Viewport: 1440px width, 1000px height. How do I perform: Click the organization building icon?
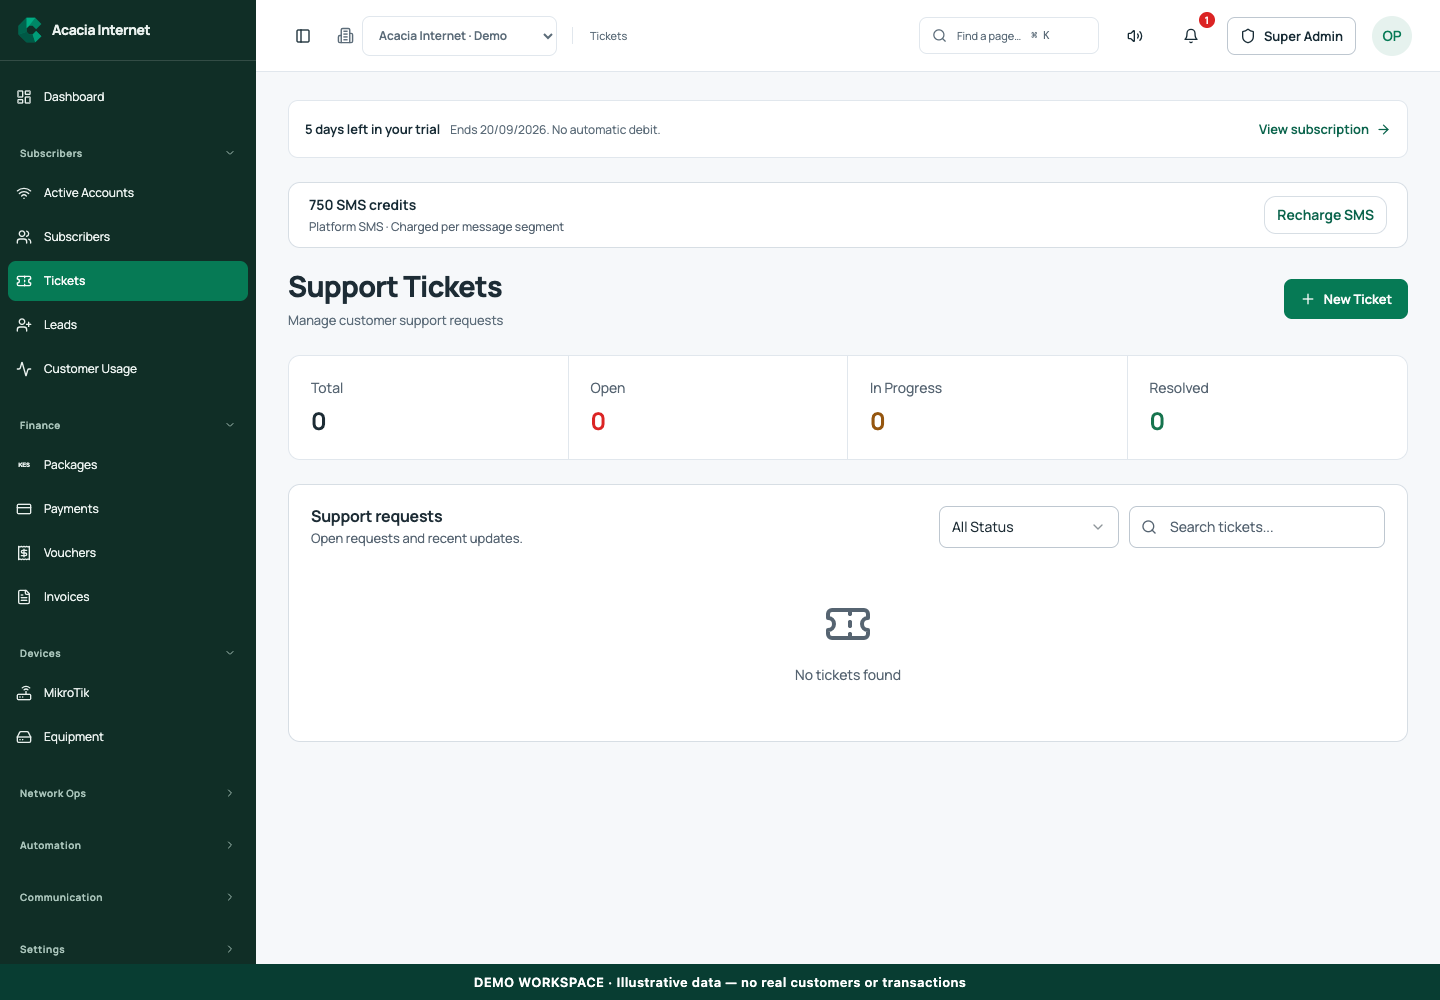(345, 36)
